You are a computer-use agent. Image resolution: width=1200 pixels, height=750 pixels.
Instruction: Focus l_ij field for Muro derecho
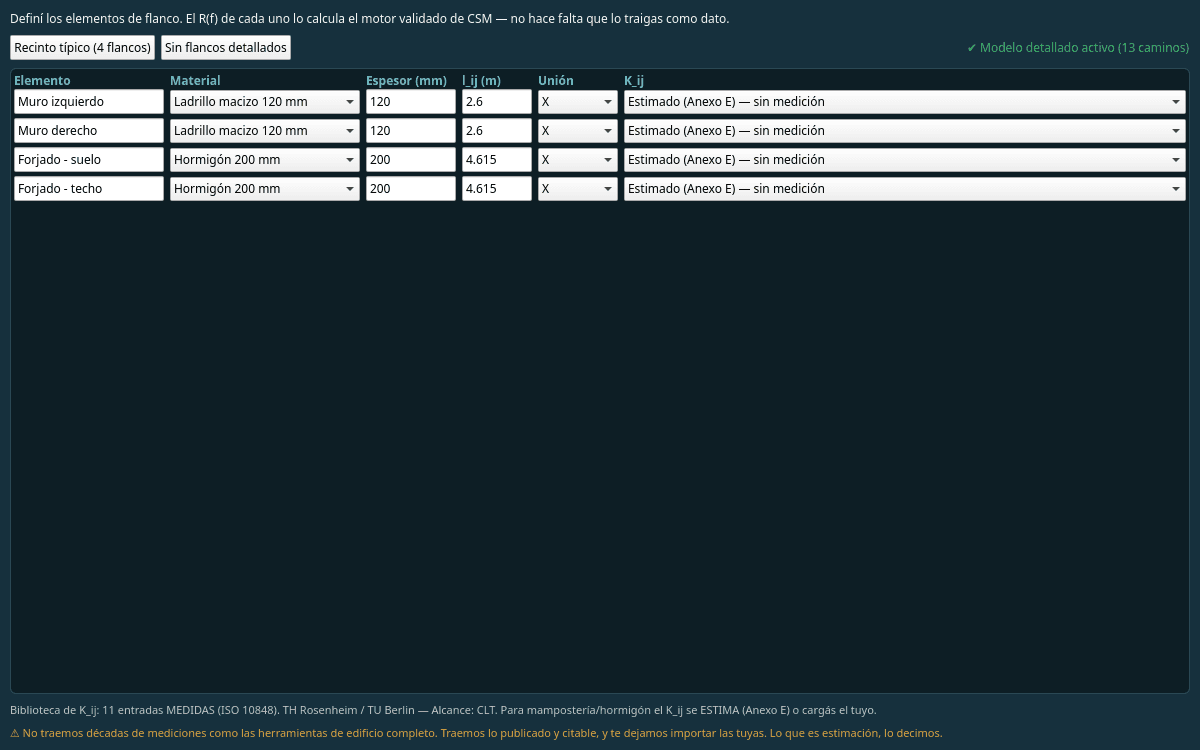[497, 130]
